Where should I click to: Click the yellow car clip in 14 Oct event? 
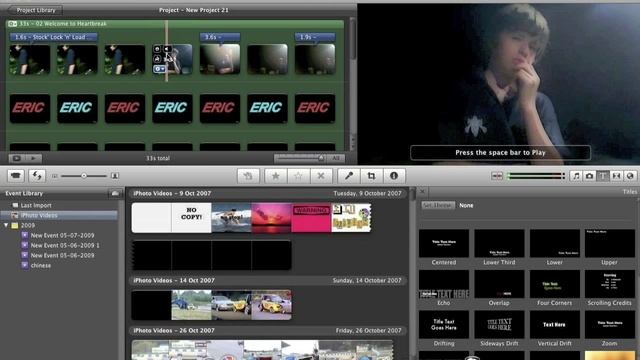coord(271,305)
